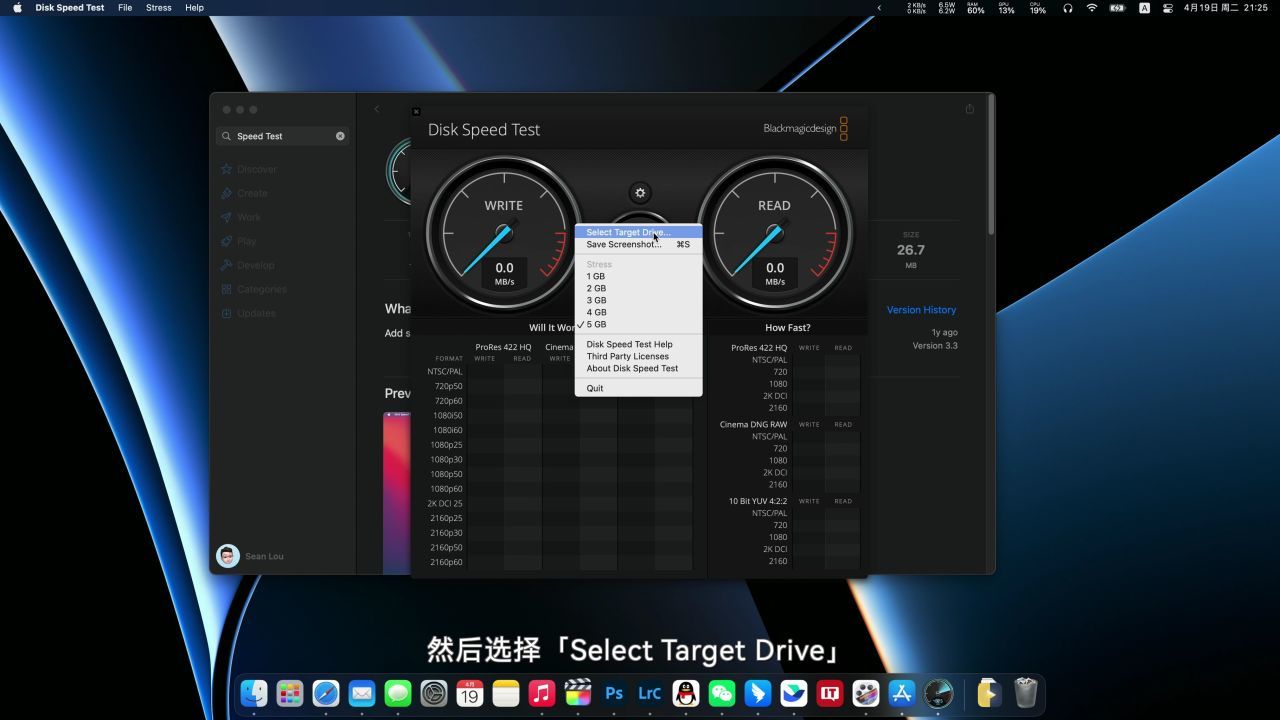Viewport: 1280px width, 720px height.
Task: Open the Help menu in menu bar
Action: [195, 8]
